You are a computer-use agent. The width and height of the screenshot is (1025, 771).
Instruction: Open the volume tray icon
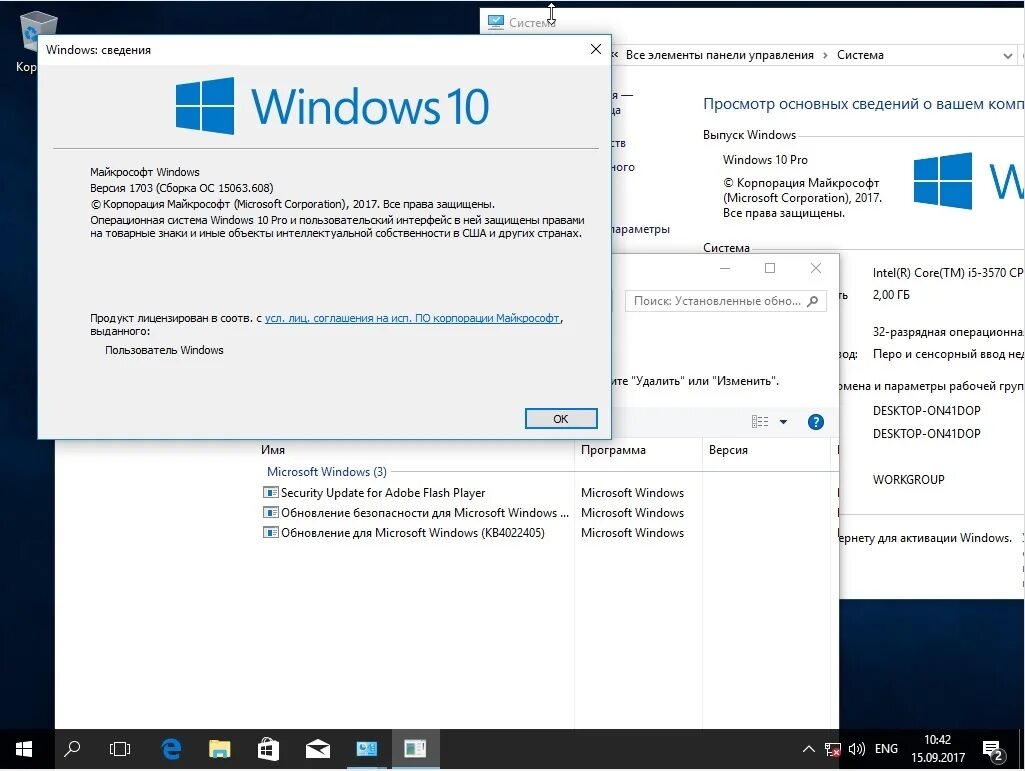[x=856, y=749]
